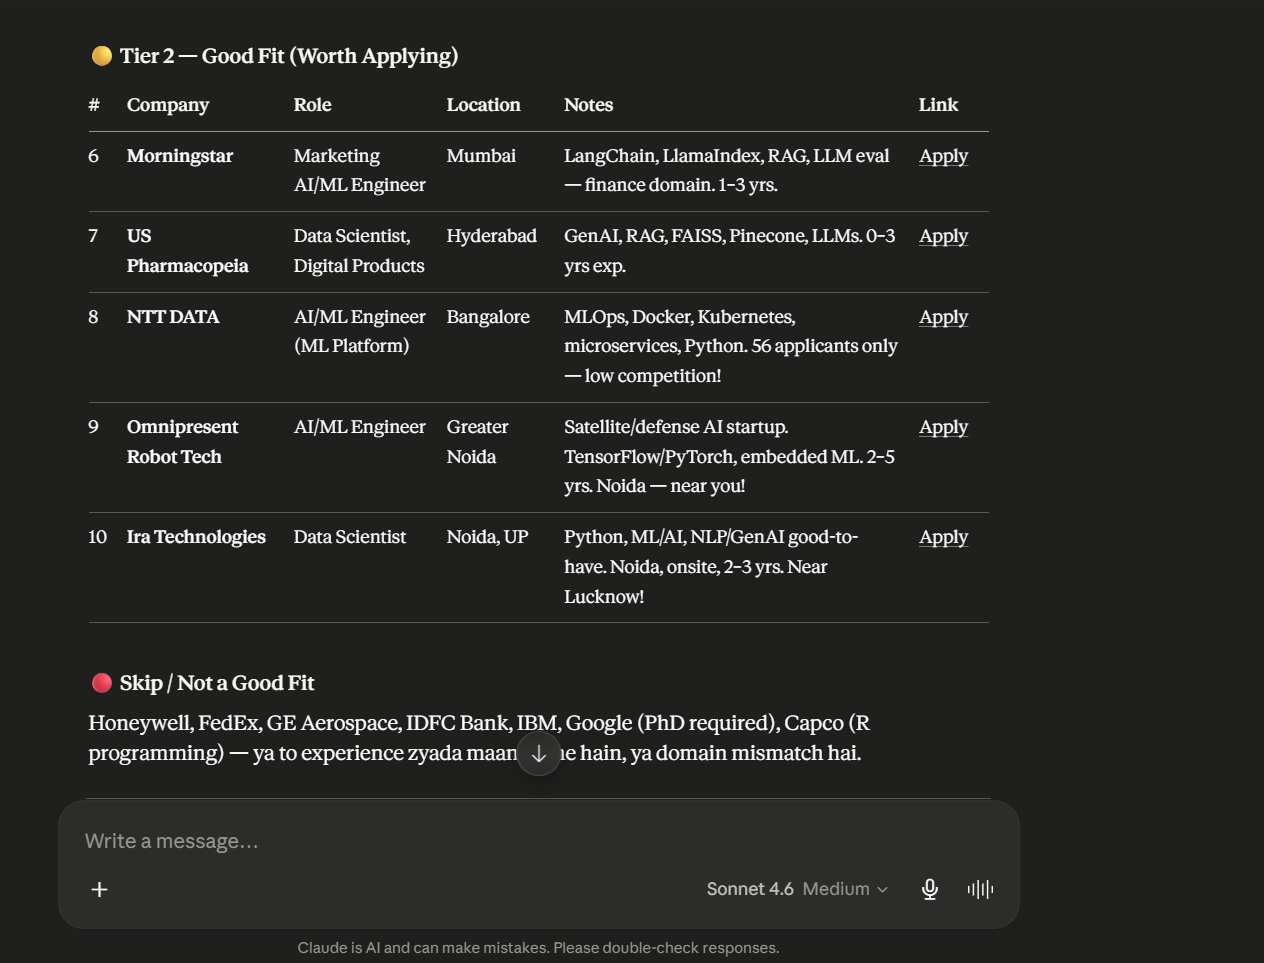Click the LangChain, LlamaIndex notes for Morningstar
This screenshot has width=1264, height=963.
point(727,170)
